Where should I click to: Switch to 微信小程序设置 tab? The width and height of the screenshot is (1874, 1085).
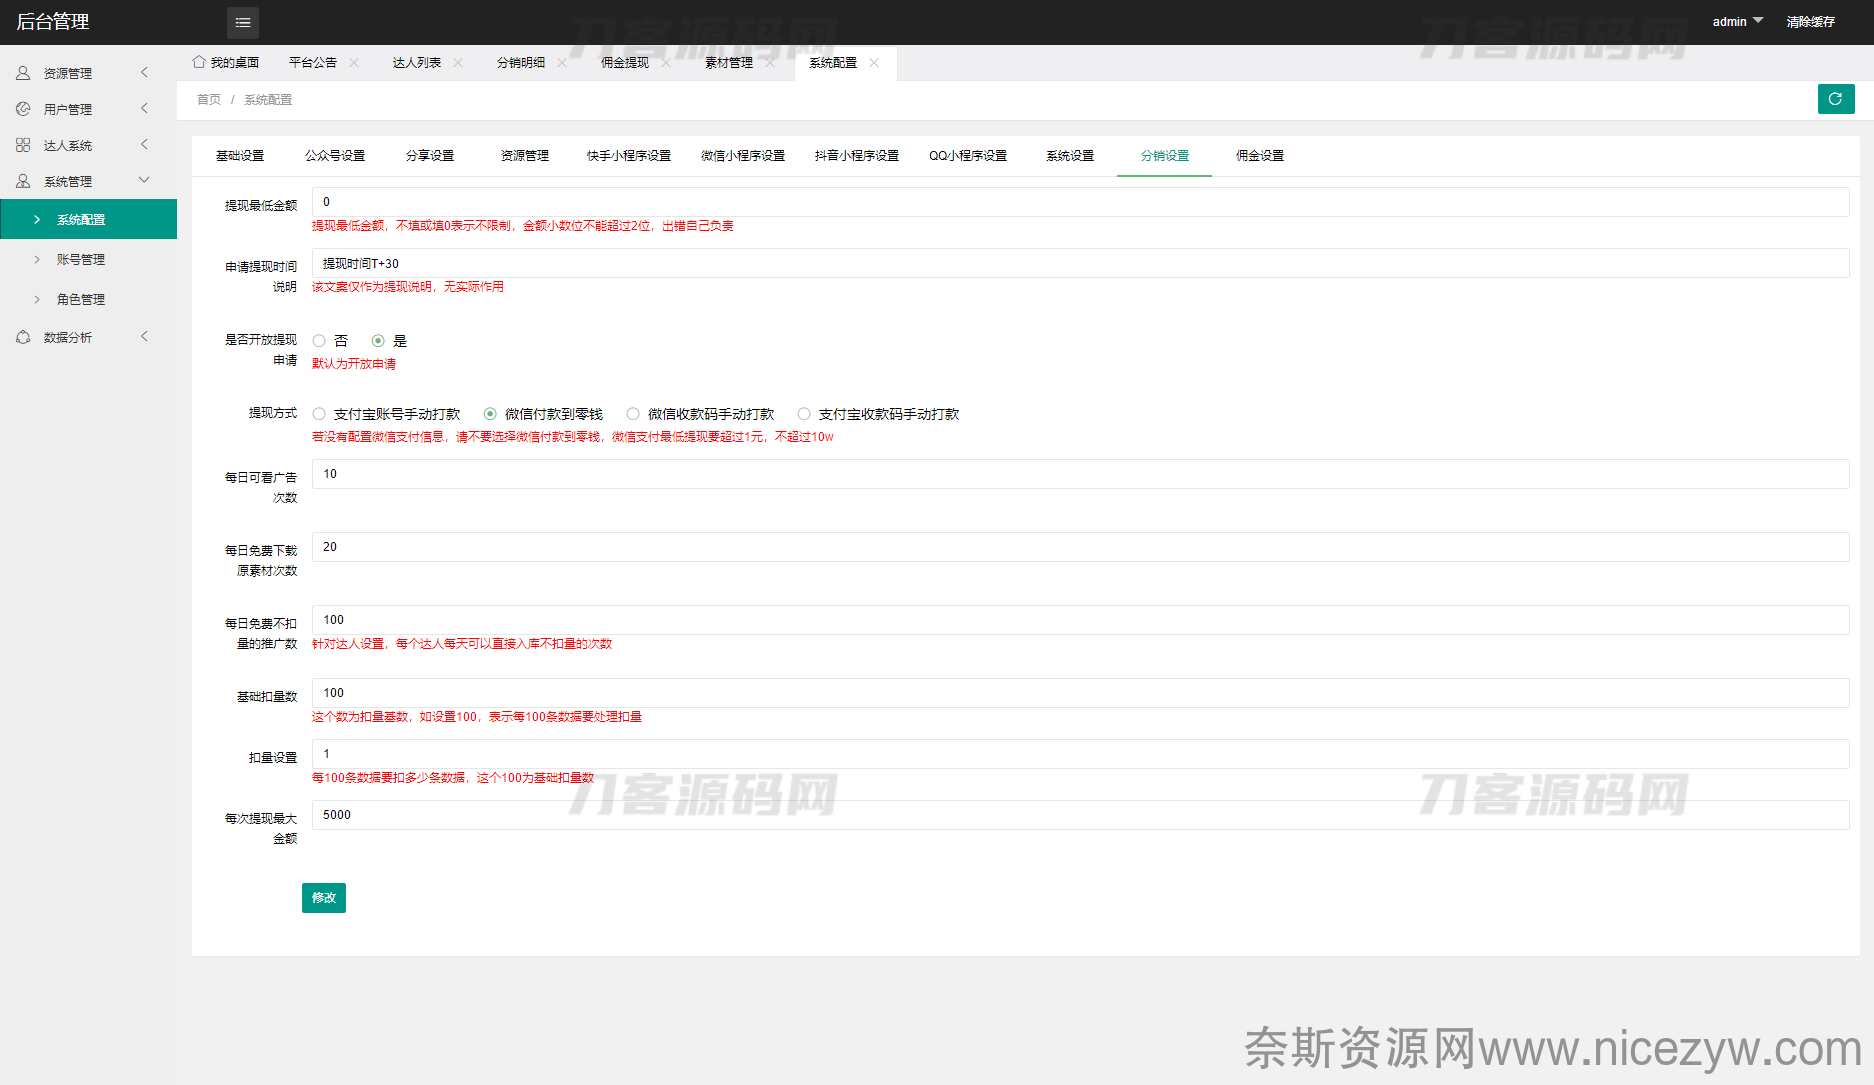coord(743,156)
